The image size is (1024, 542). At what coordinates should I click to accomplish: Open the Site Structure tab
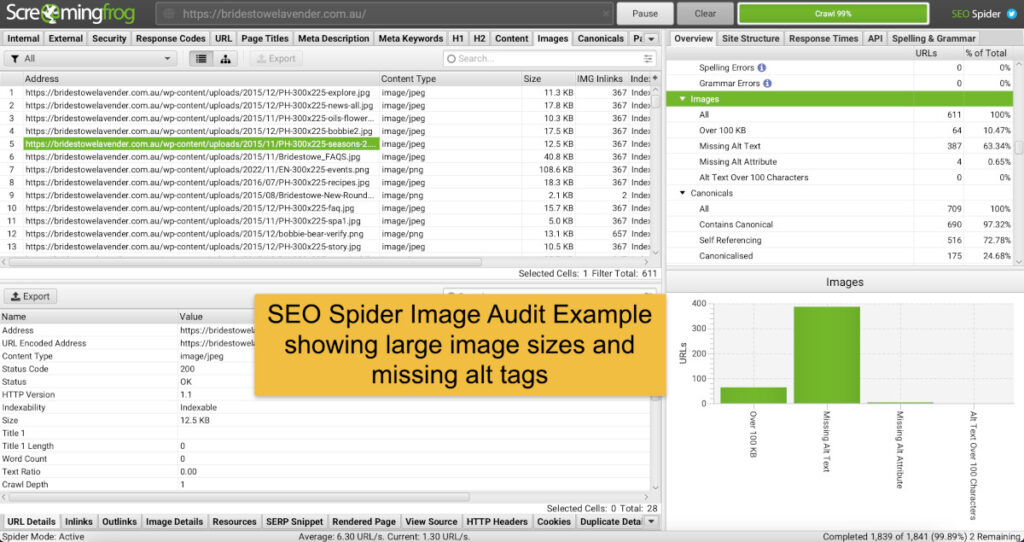click(750, 38)
